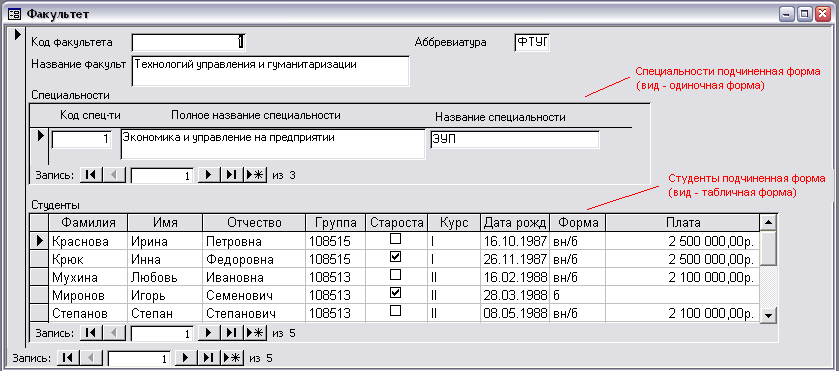The height and width of the screenshot is (371, 839).
Task: Go to last record in Студенты navigator
Action: [232, 332]
